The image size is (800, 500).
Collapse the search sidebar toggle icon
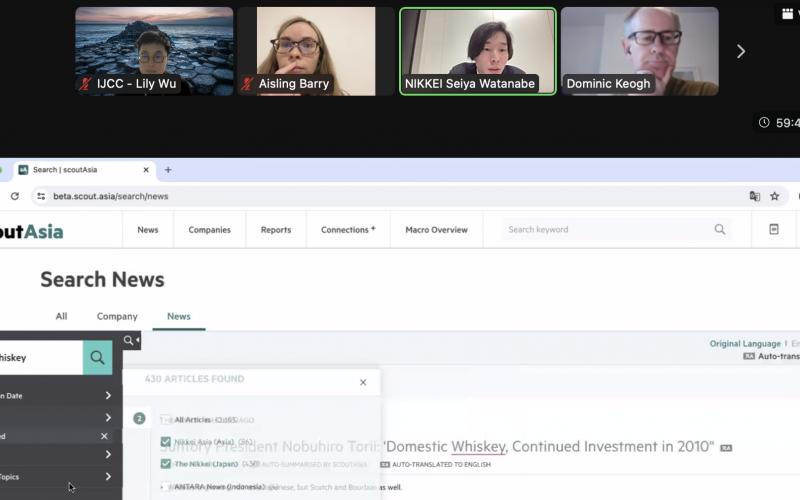click(x=131, y=340)
